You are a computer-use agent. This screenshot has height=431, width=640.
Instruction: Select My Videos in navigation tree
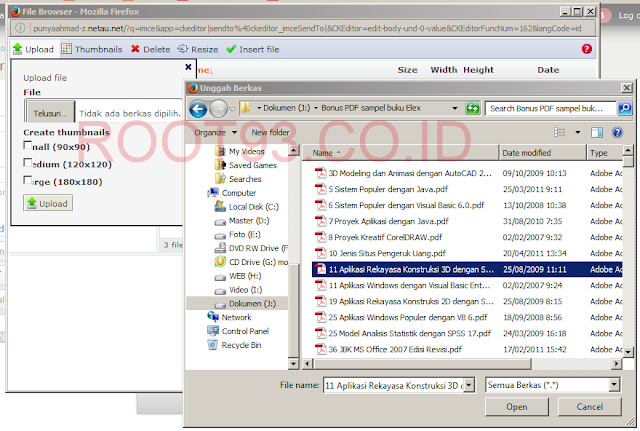240,151
